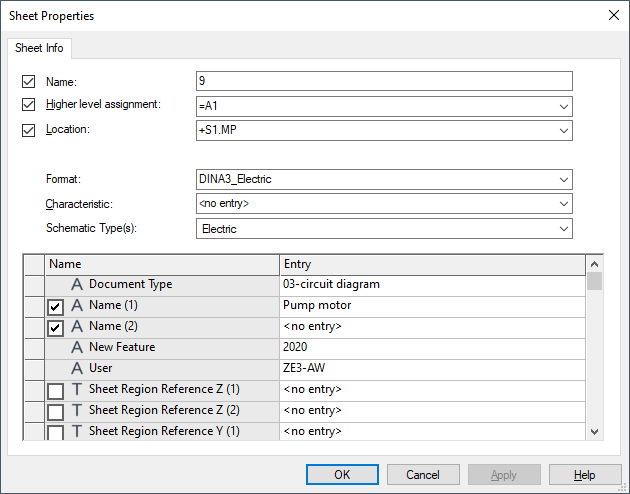The height and width of the screenshot is (494, 630).
Task: Click <no entry> cell for Sheet Region Reference Y (1)
Action: tap(433, 431)
